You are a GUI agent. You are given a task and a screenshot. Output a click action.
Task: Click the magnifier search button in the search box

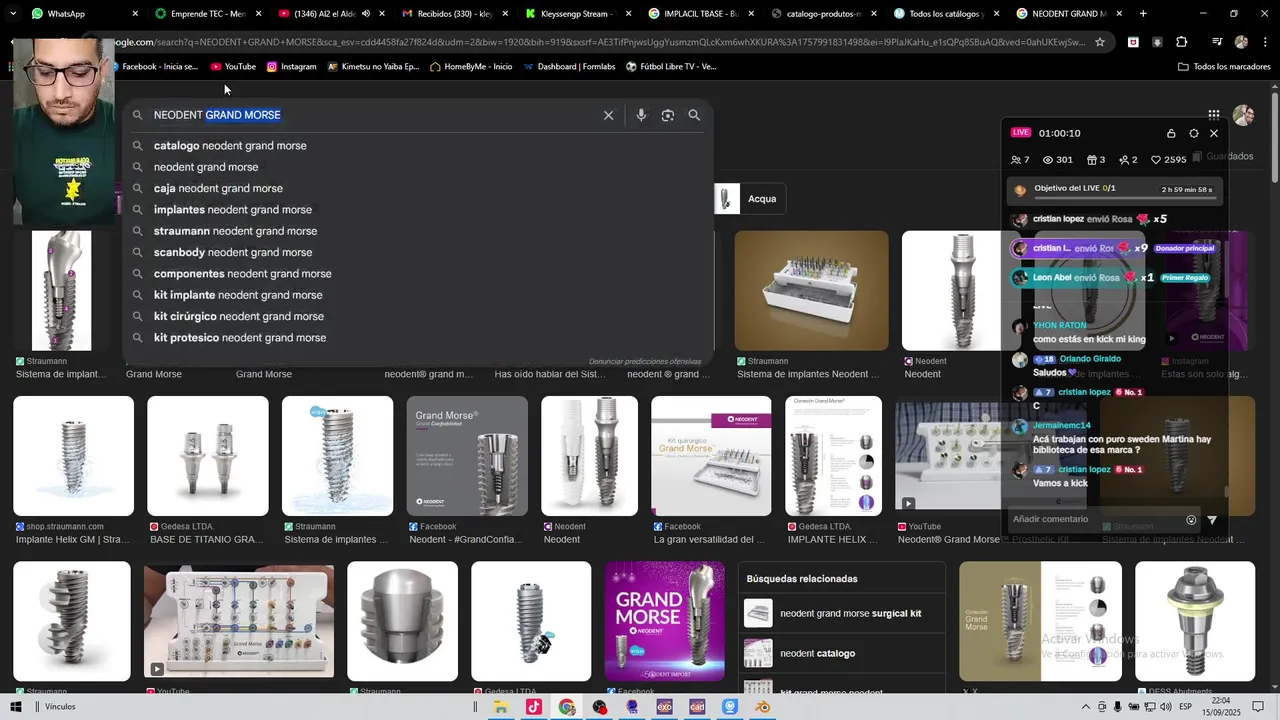pyautogui.click(x=694, y=115)
